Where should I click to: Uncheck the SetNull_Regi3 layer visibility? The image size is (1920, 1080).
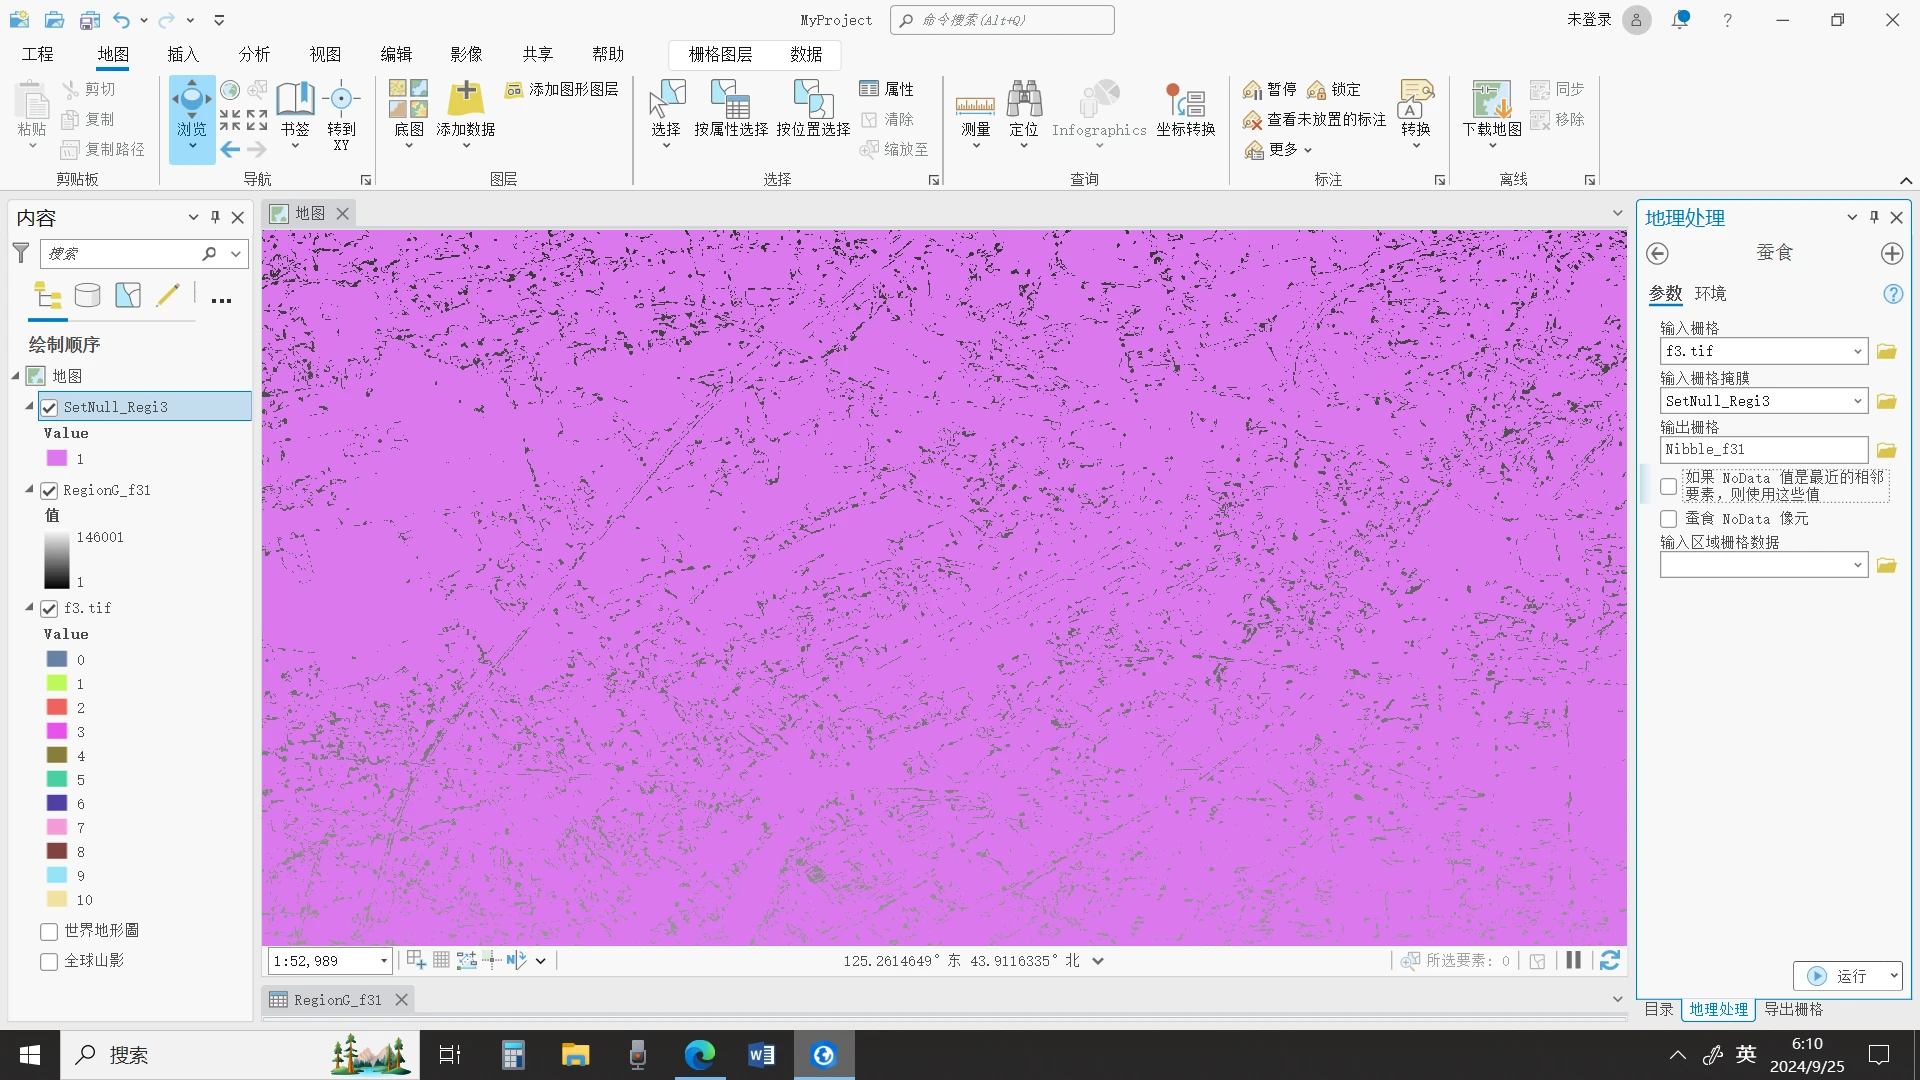(49, 407)
